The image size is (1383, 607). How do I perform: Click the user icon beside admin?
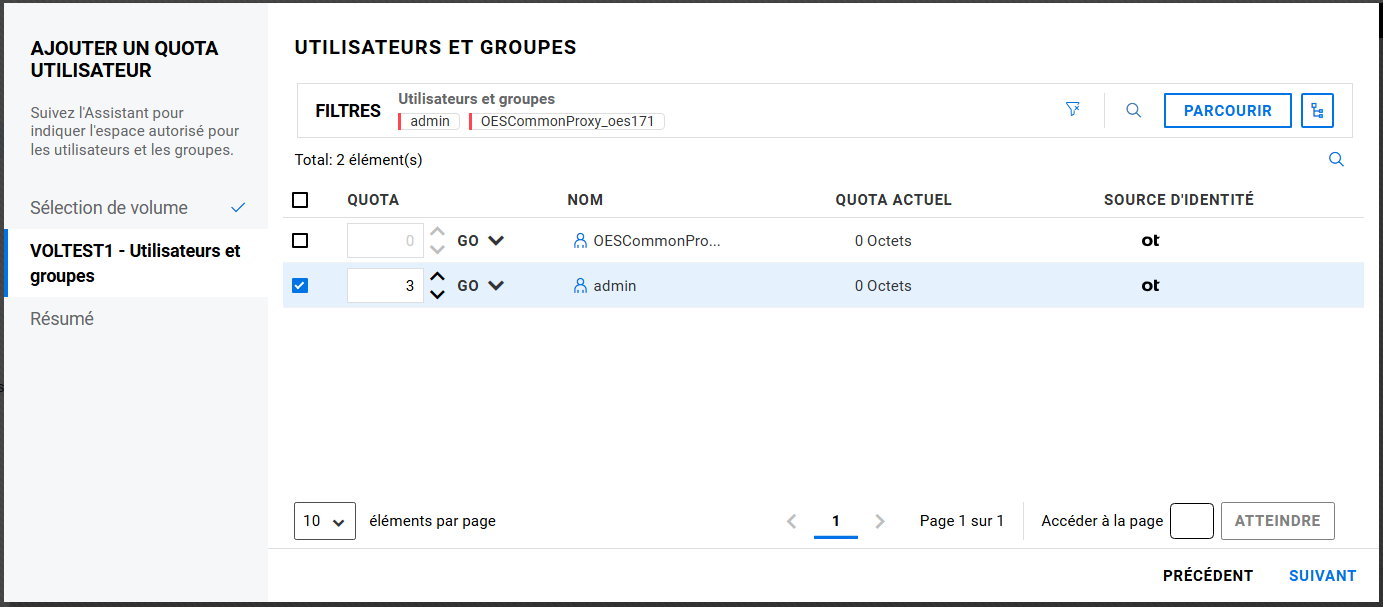coord(580,286)
